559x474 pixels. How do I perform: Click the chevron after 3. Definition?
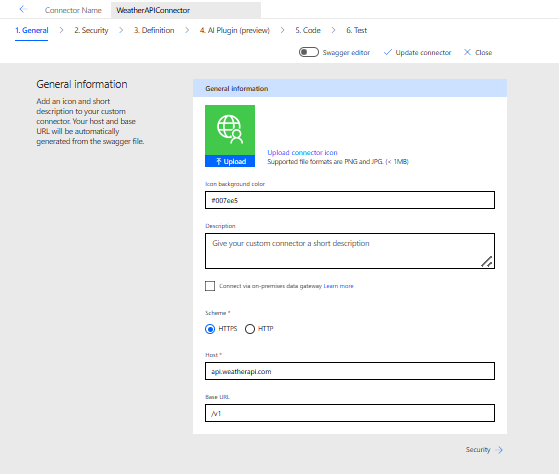187,30
